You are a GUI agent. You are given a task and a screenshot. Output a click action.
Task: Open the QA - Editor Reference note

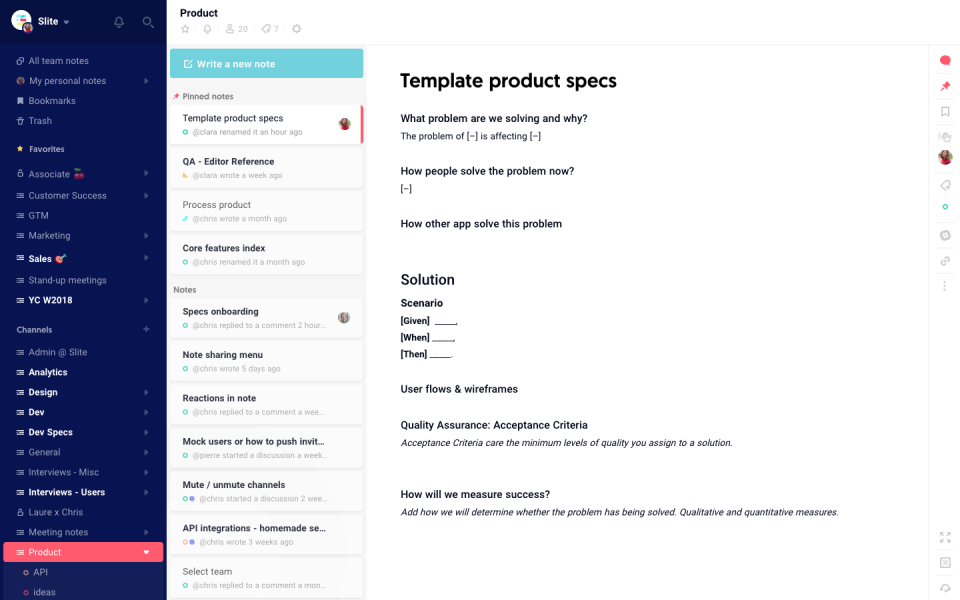point(228,161)
